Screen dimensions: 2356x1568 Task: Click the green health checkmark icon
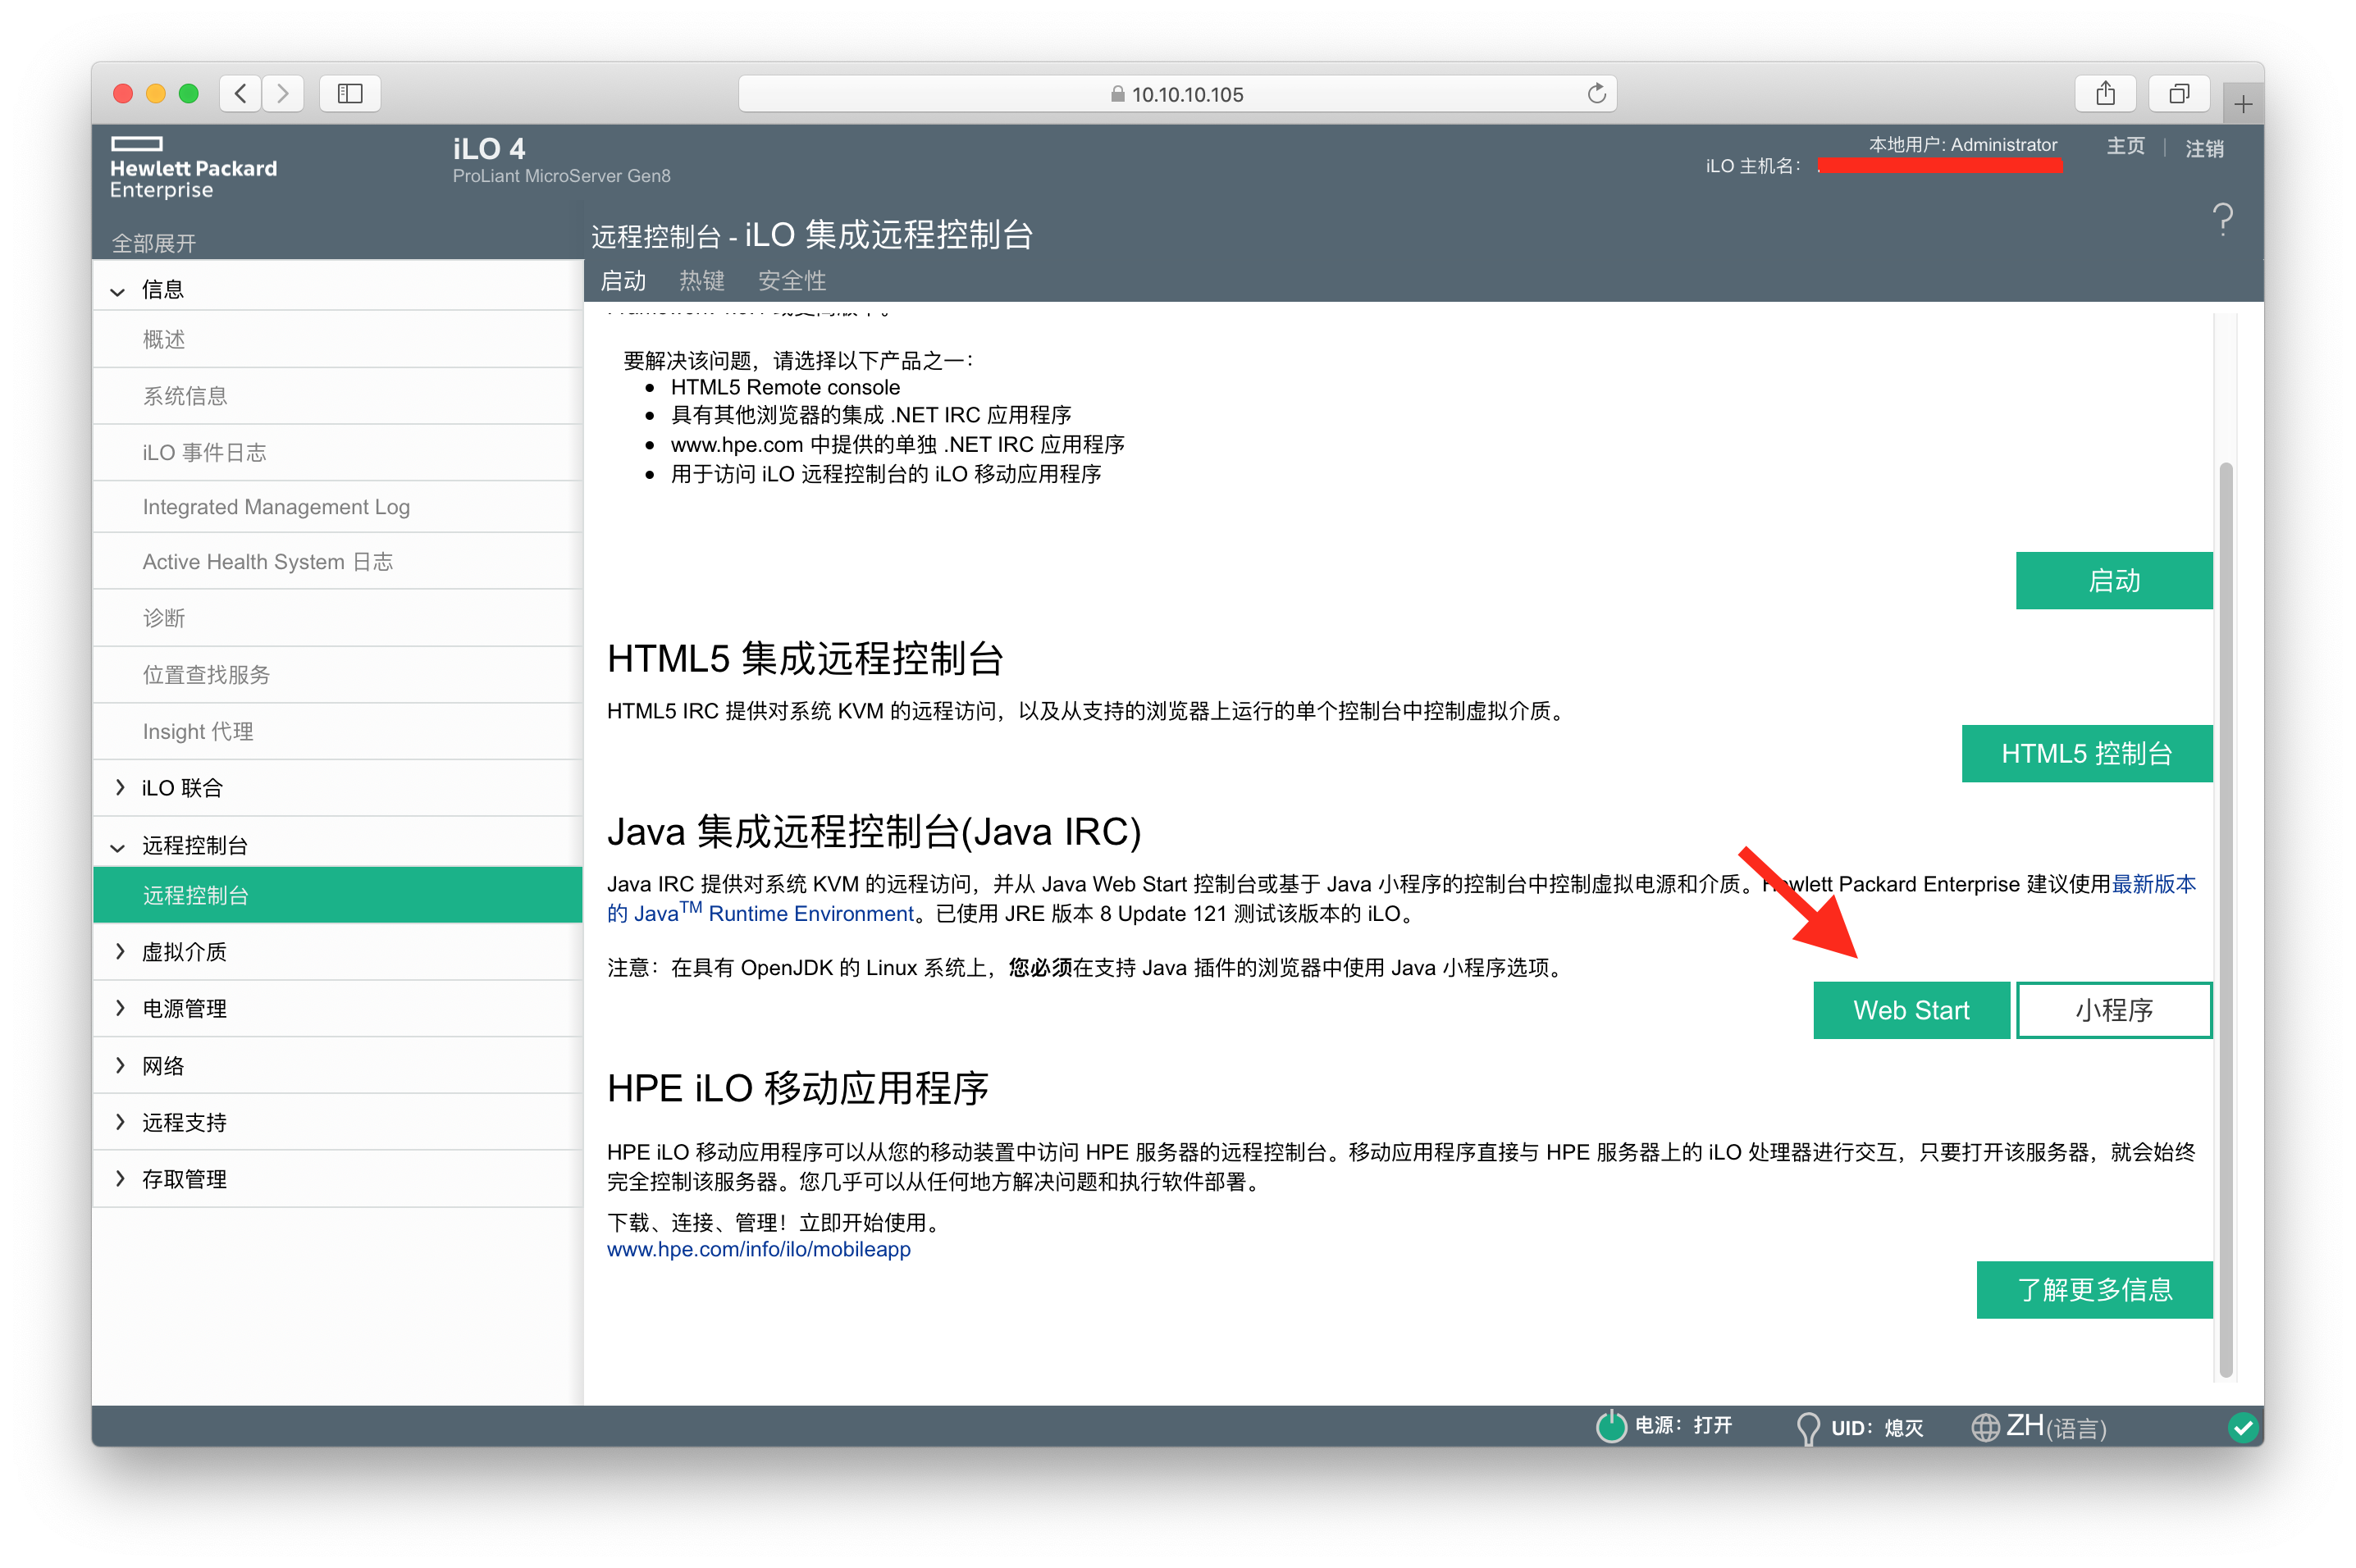[x=2243, y=1426]
